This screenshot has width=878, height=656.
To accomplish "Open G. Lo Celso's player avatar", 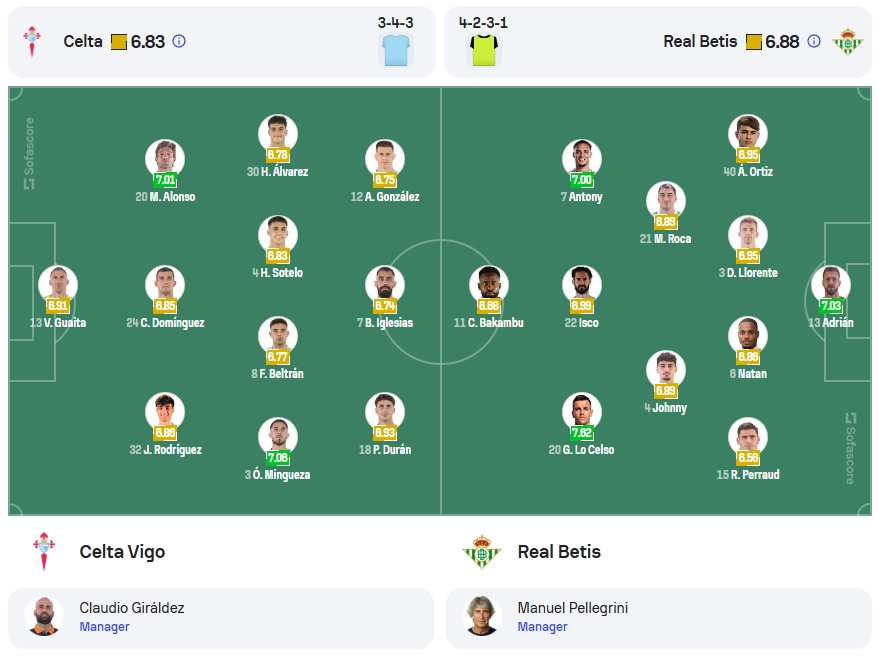I will point(582,411).
